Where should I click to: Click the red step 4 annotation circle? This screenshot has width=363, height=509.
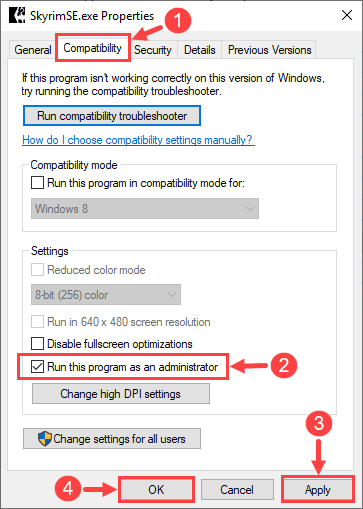point(68,489)
